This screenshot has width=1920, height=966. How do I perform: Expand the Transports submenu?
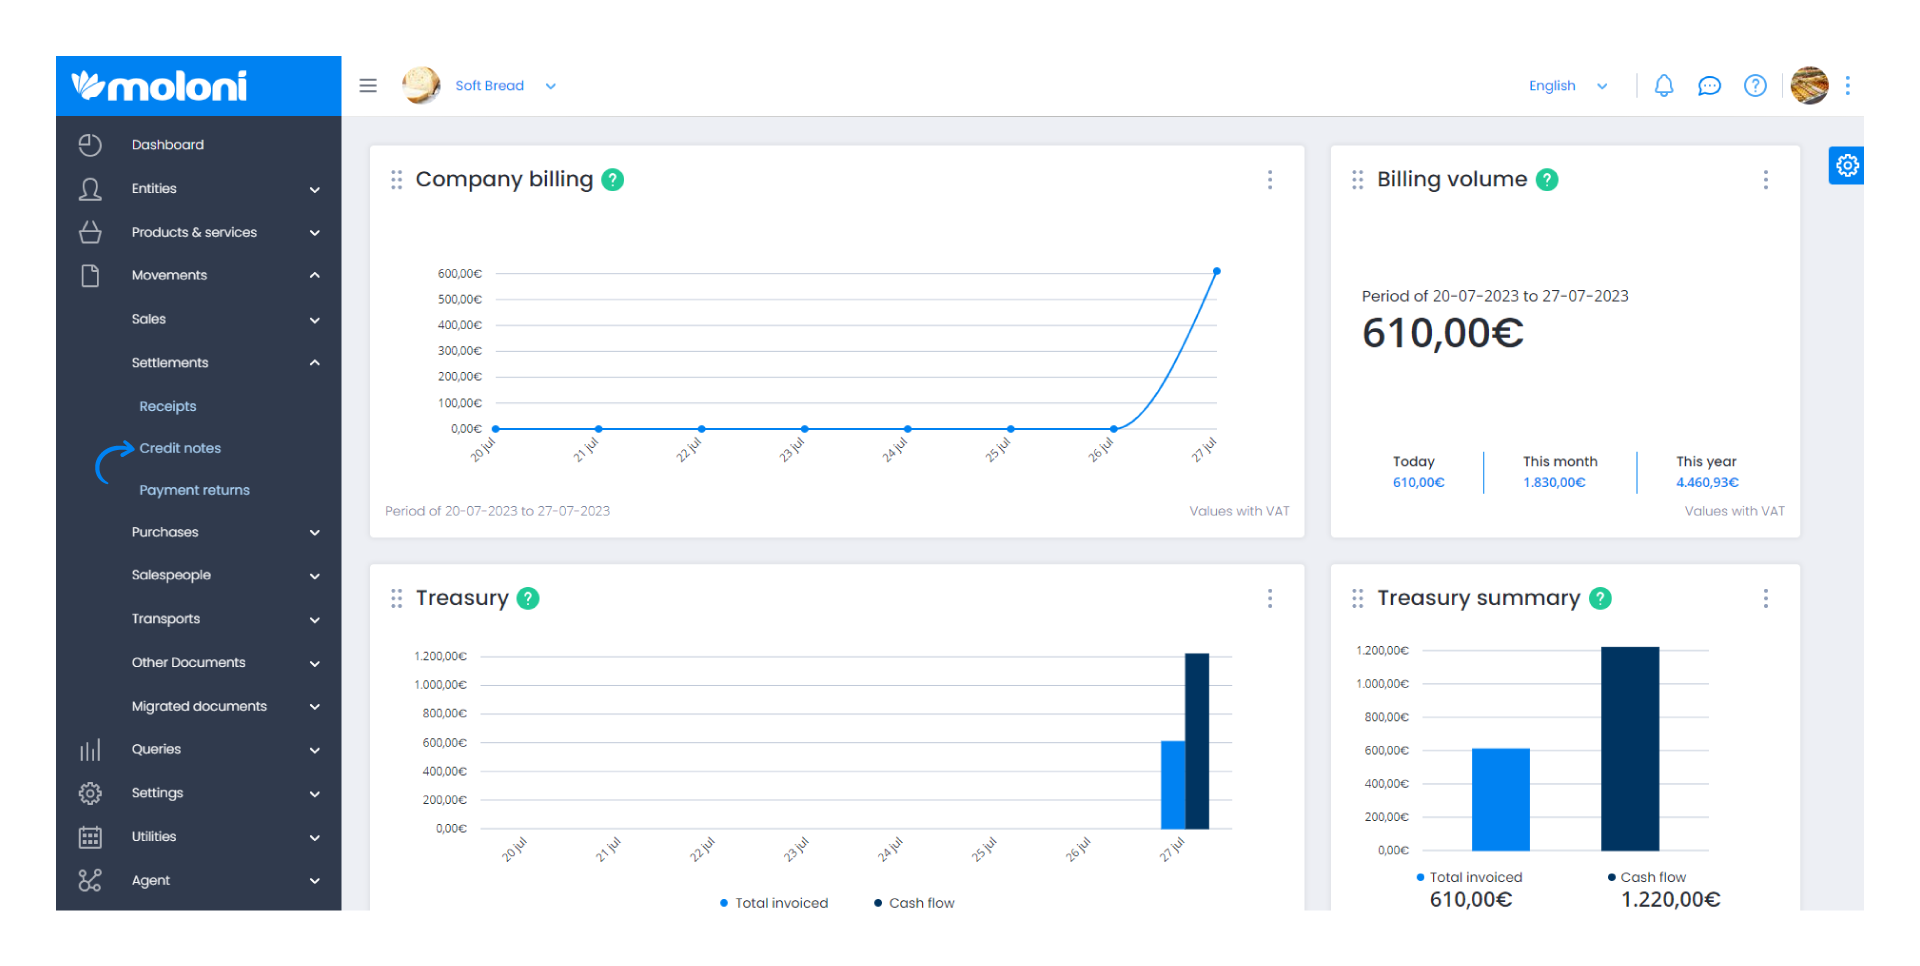pos(315,620)
